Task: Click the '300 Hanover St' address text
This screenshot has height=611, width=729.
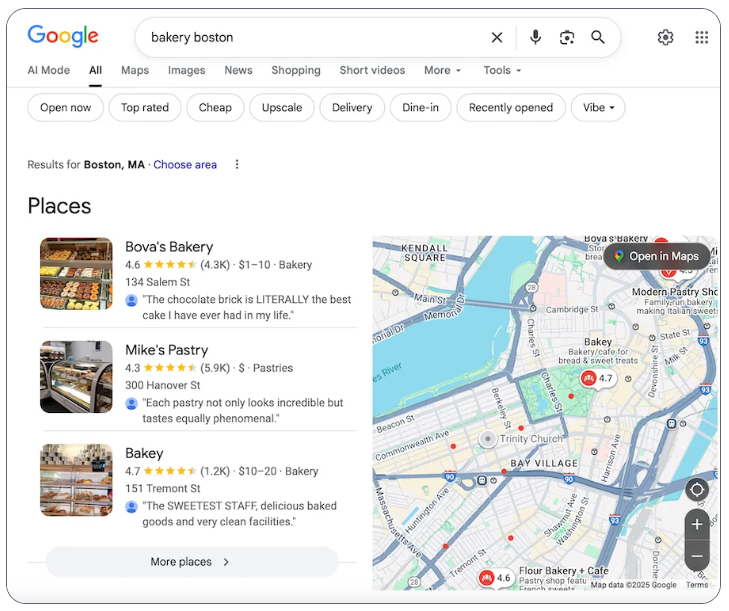Action: click(x=163, y=385)
